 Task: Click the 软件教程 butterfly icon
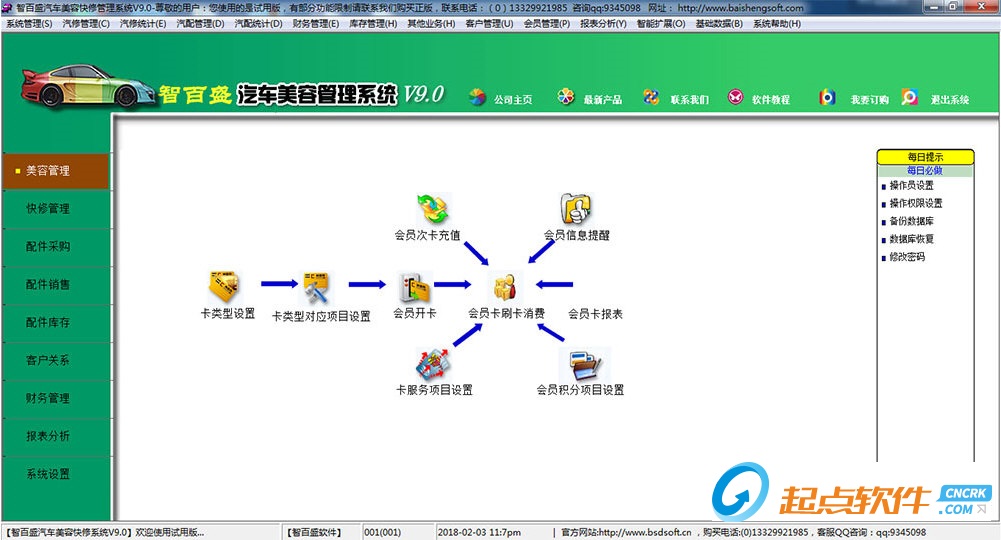(735, 97)
